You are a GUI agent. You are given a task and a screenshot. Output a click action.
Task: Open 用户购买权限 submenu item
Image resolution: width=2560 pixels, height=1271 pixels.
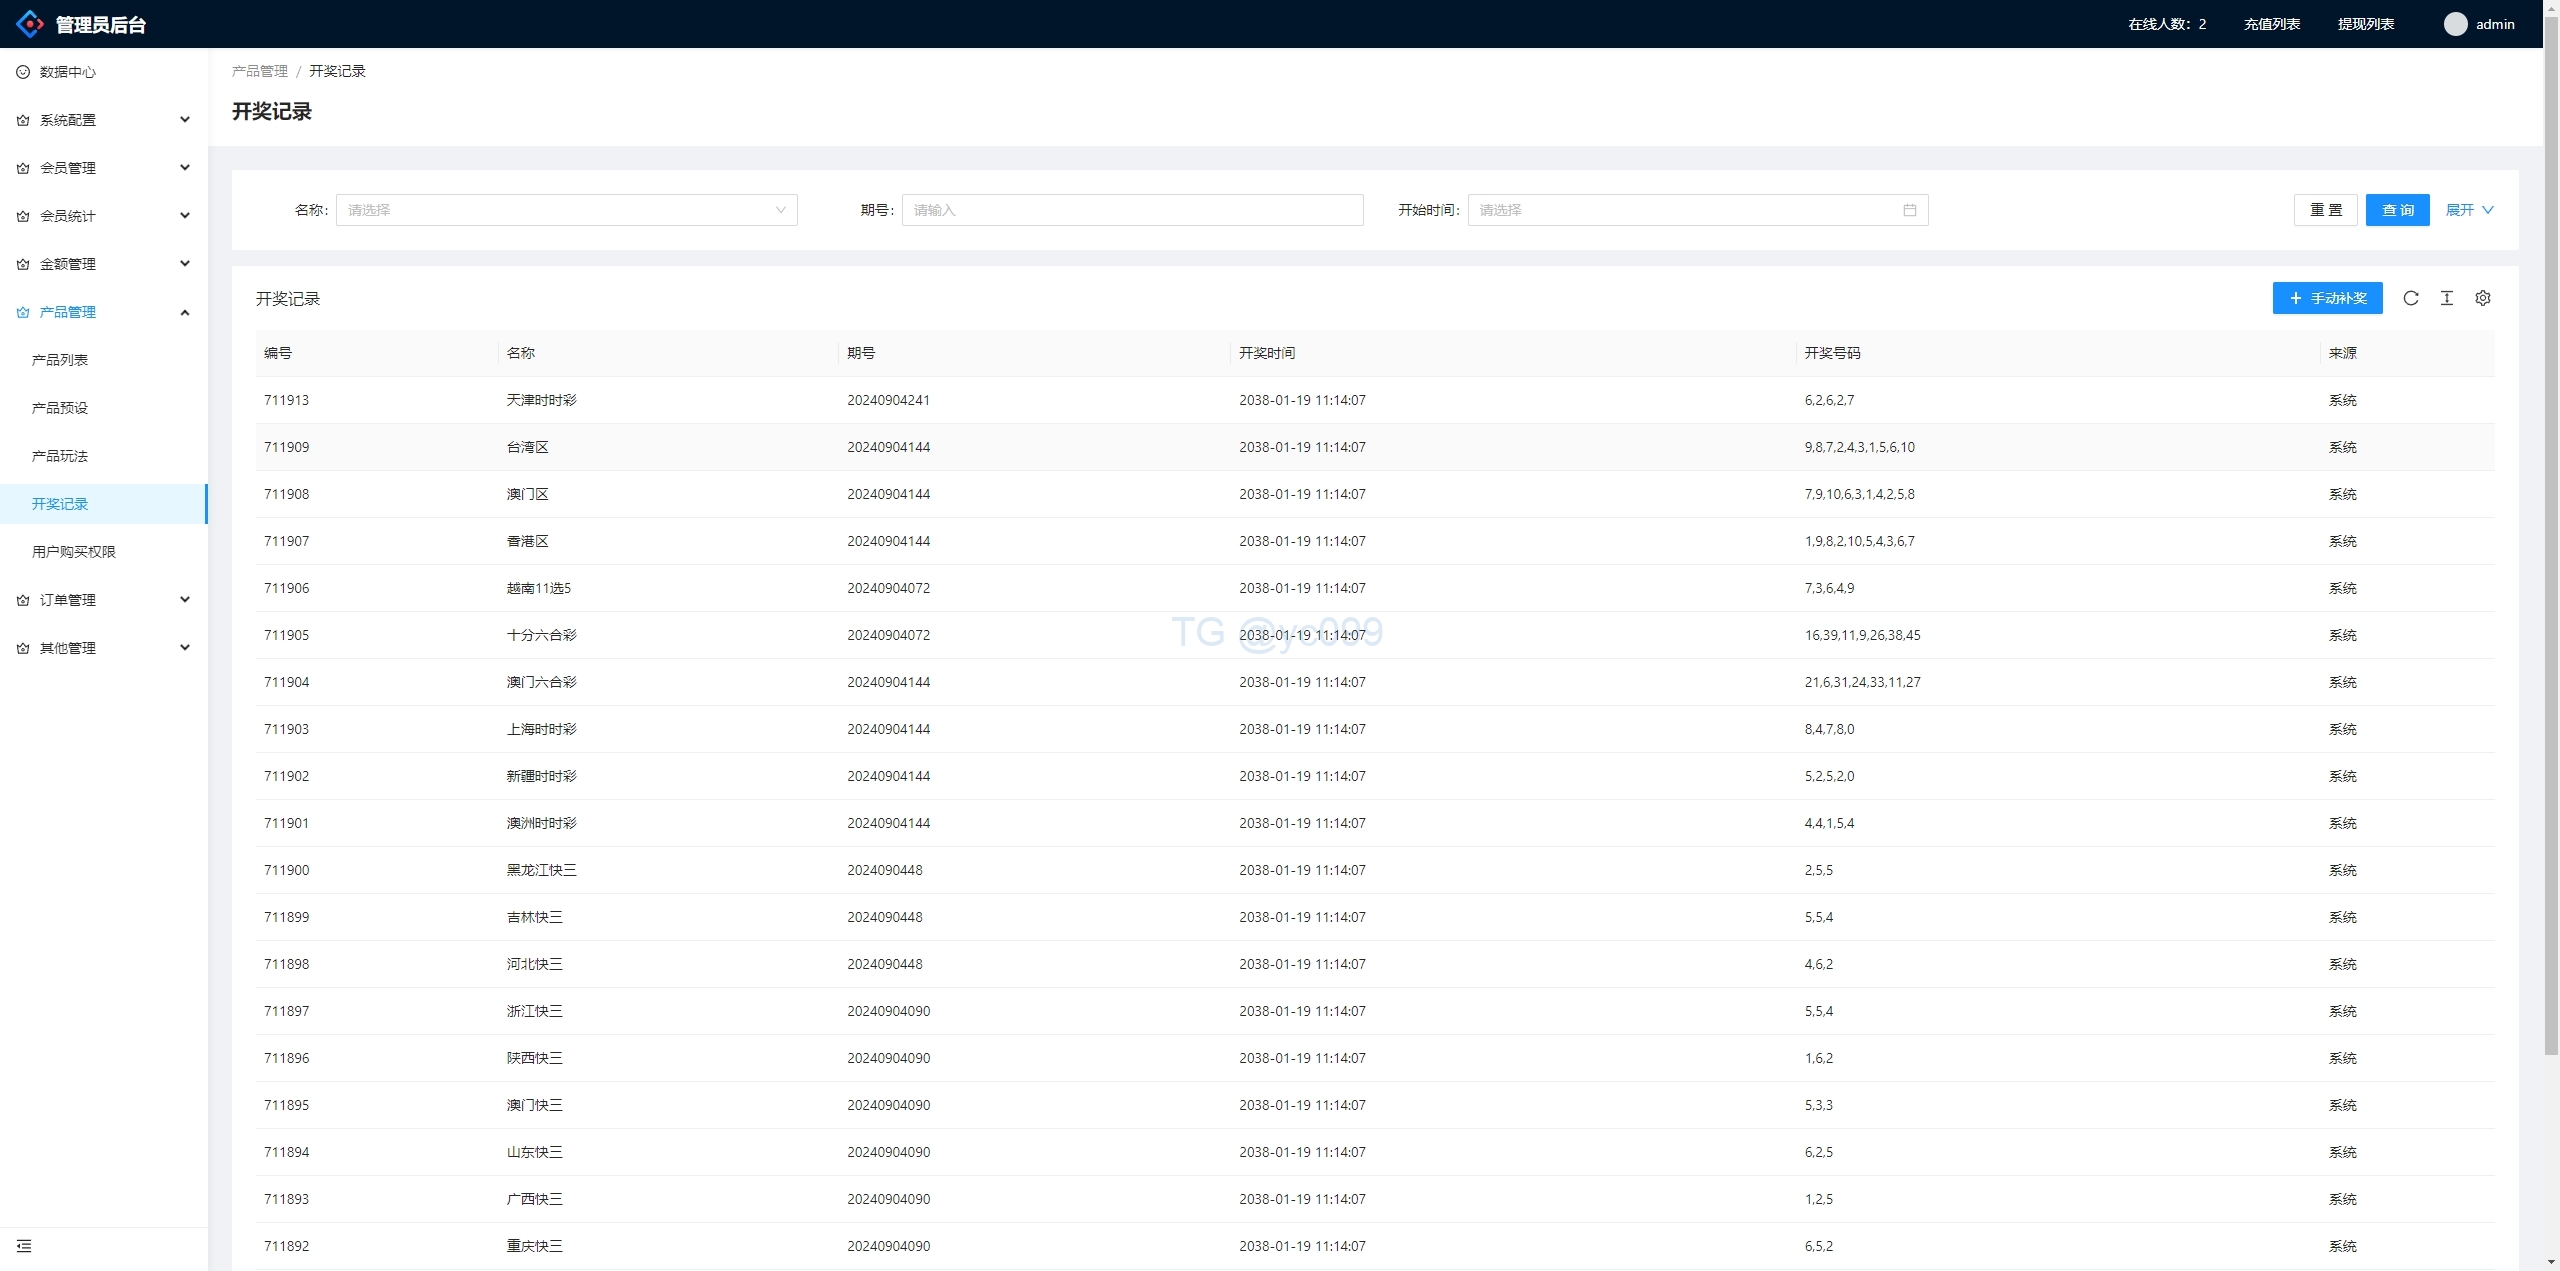(74, 552)
